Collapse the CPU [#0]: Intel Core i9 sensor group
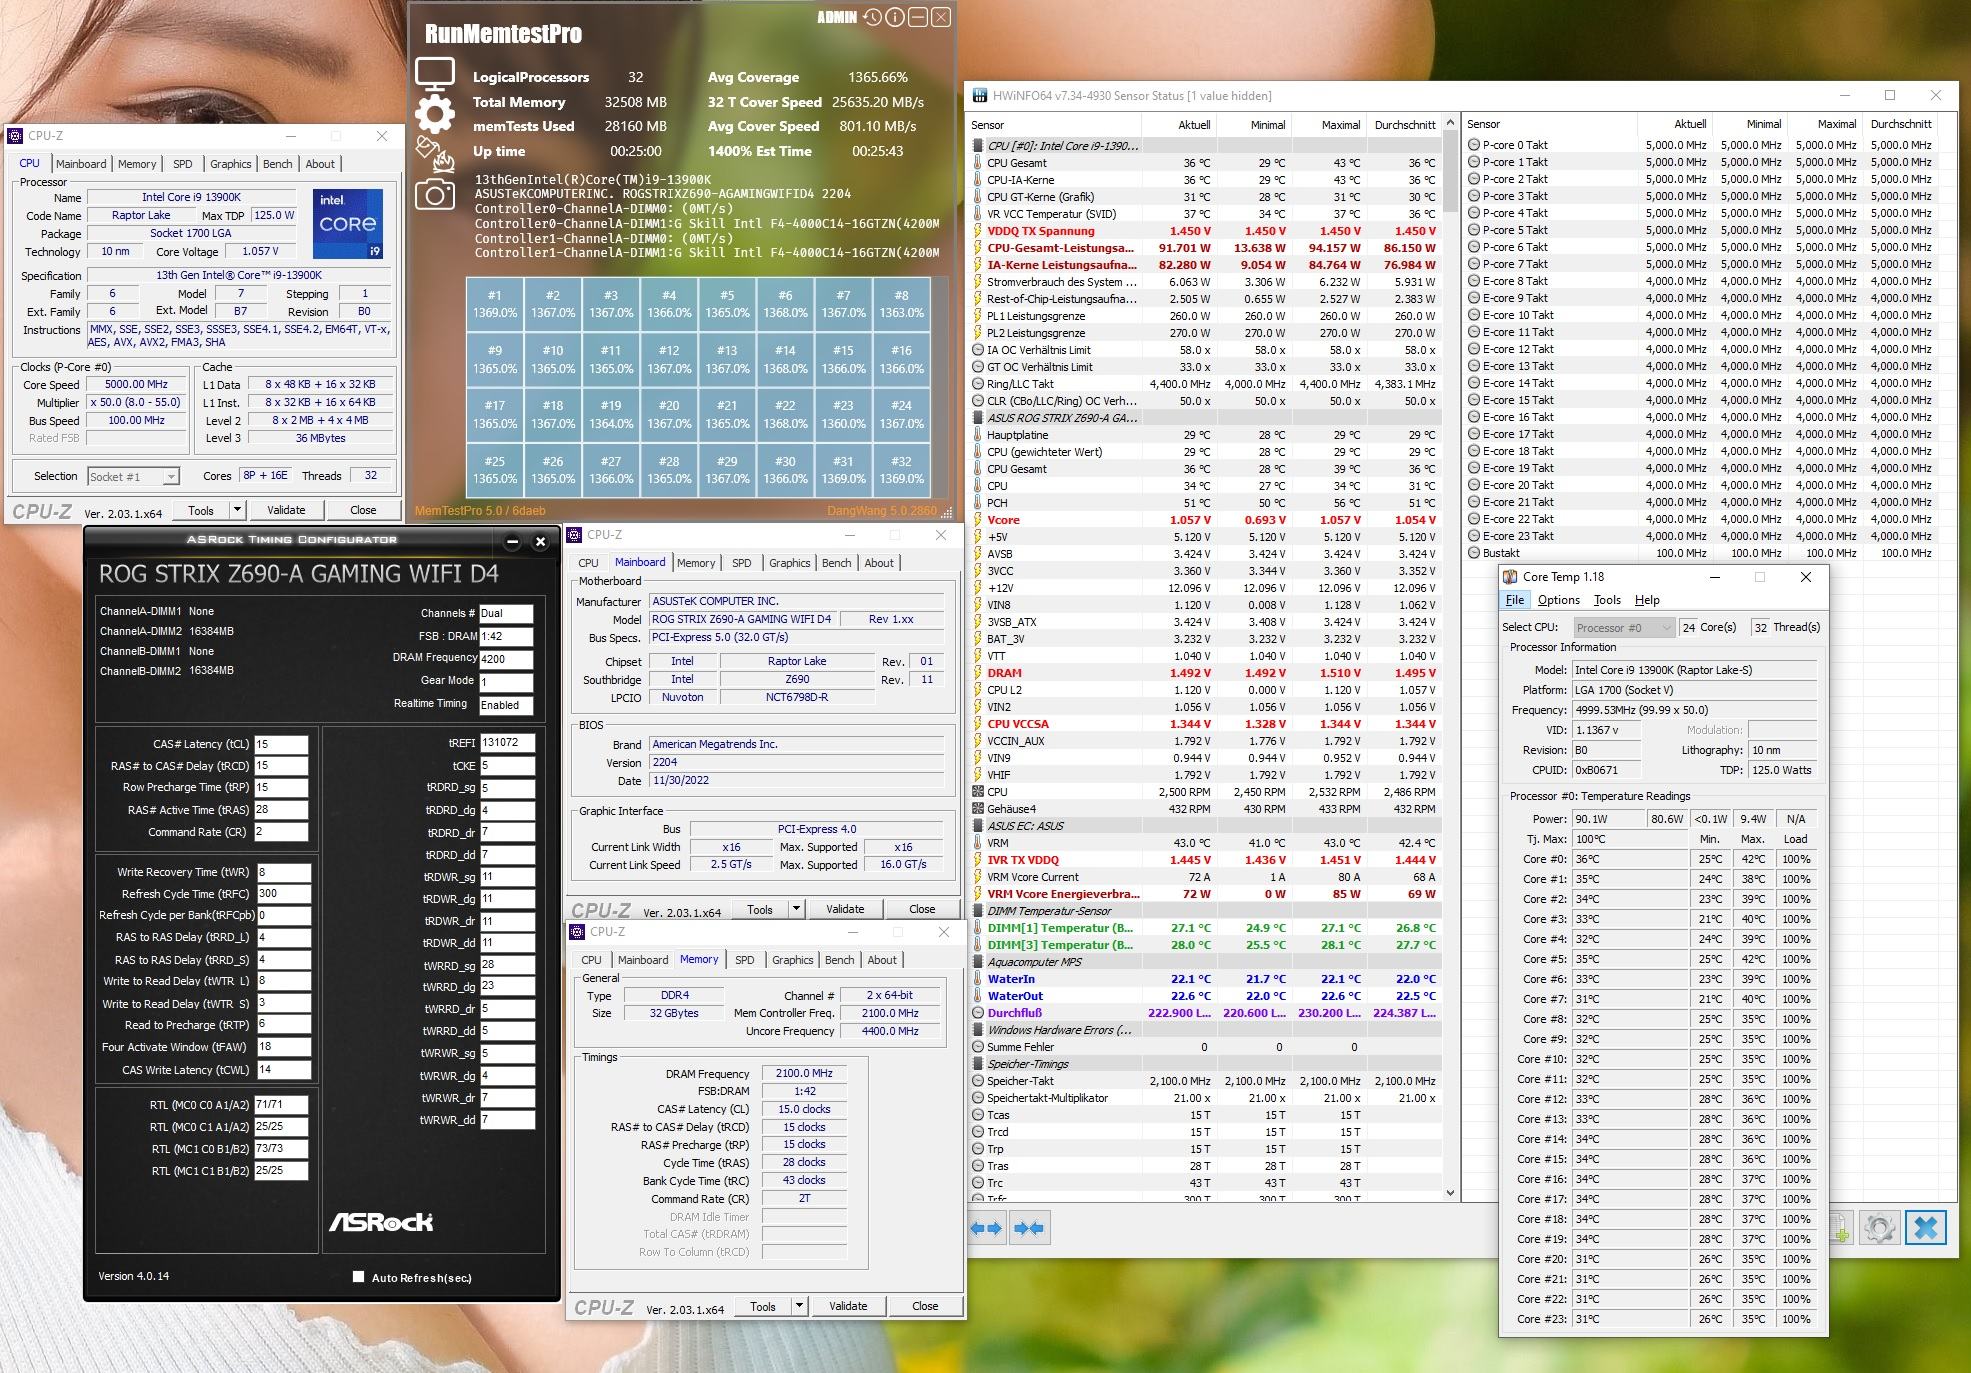Image resolution: width=1971 pixels, height=1373 pixels. 978,146
